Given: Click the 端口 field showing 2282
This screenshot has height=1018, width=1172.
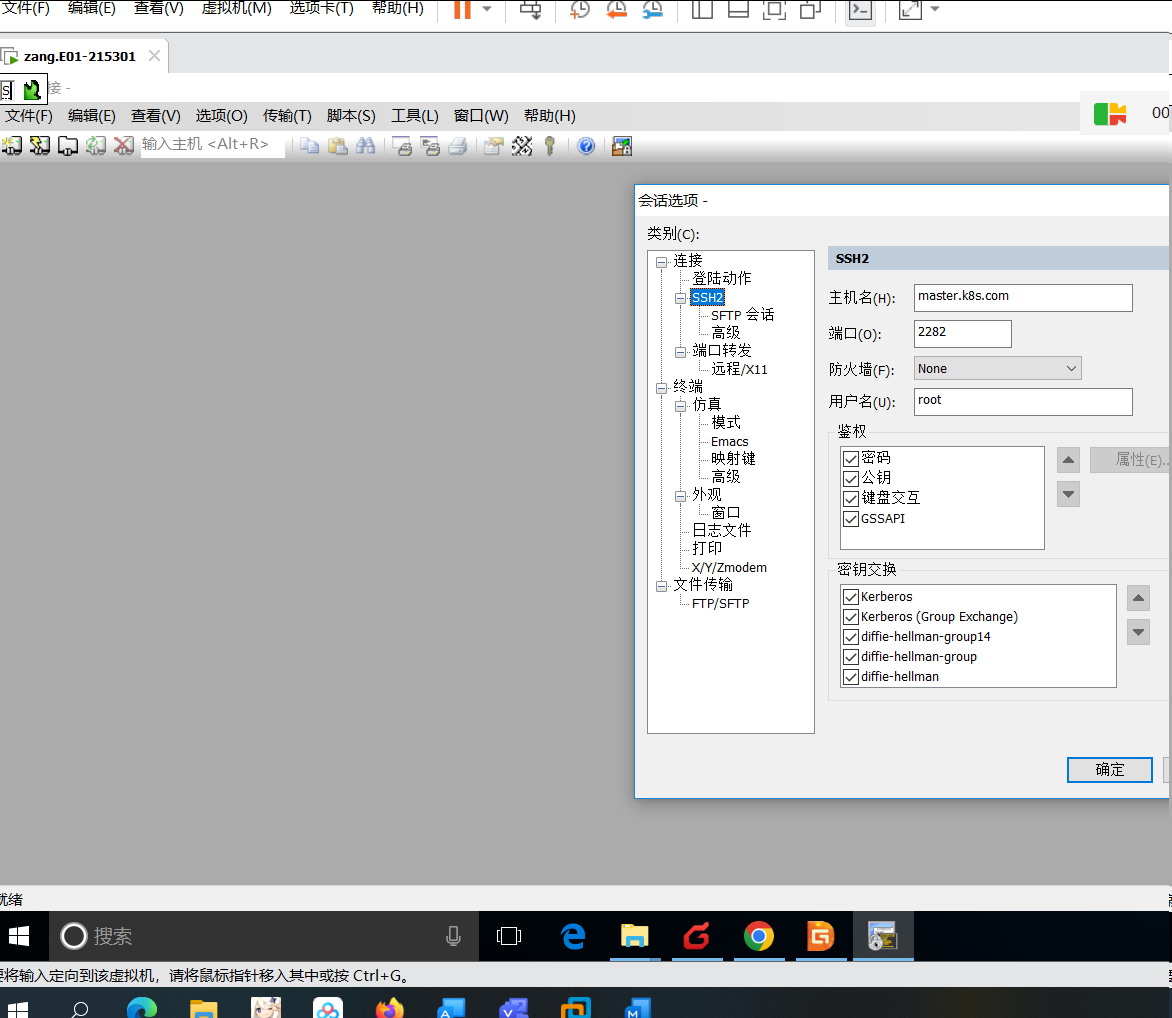Looking at the screenshot, I should (963, 333).
